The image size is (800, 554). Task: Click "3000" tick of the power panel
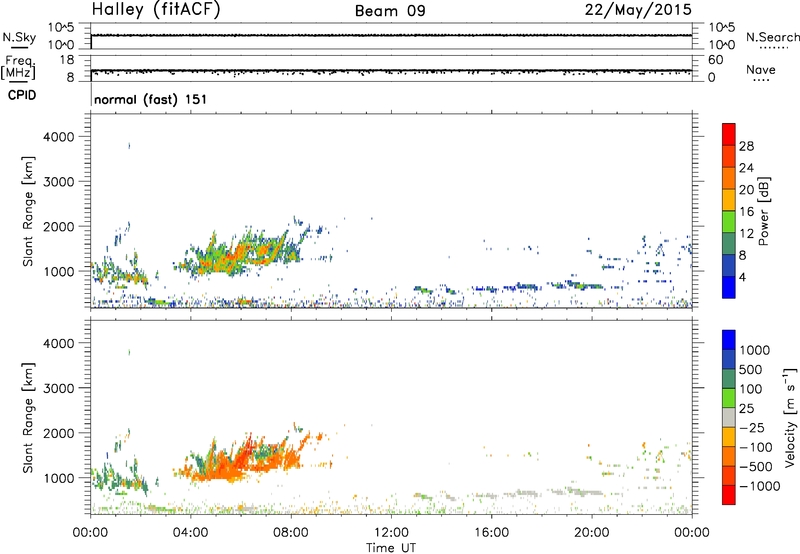(59, 182)
